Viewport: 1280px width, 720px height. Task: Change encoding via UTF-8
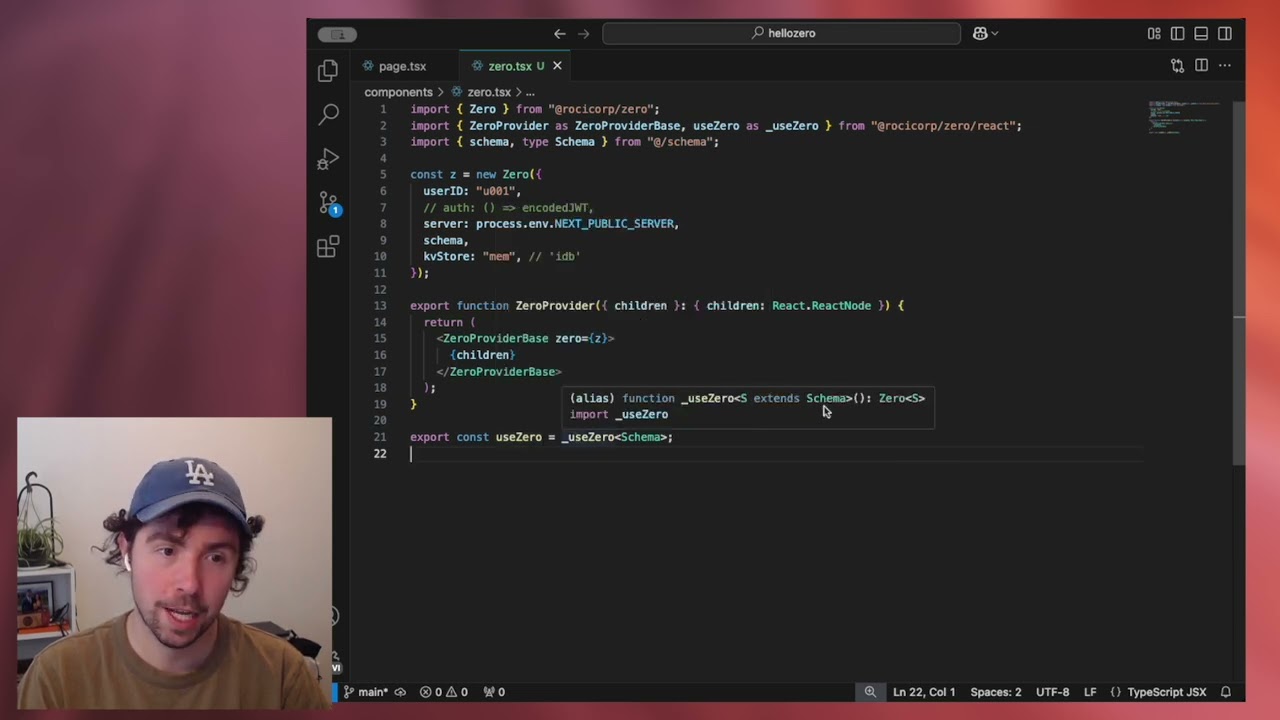pyautogui.click(x=1052, y=692)
